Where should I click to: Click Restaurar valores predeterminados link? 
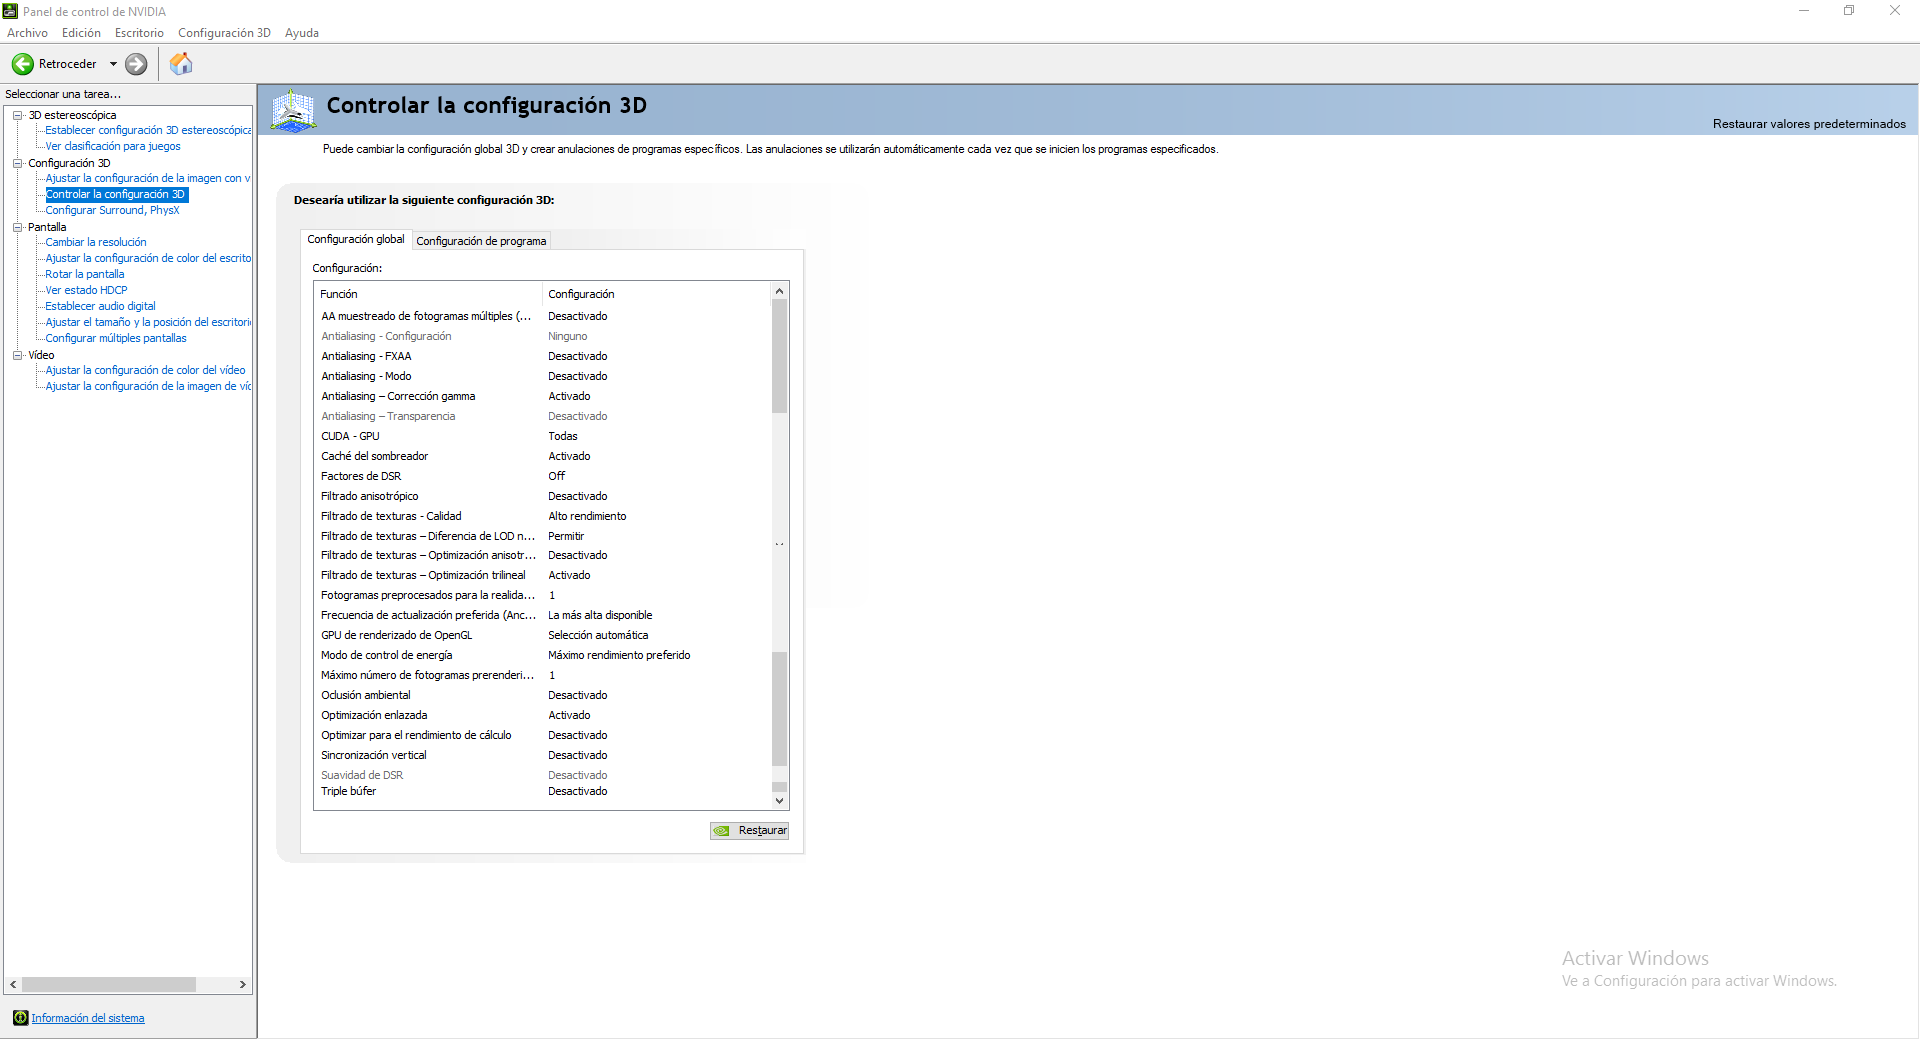coord(1809,124)
